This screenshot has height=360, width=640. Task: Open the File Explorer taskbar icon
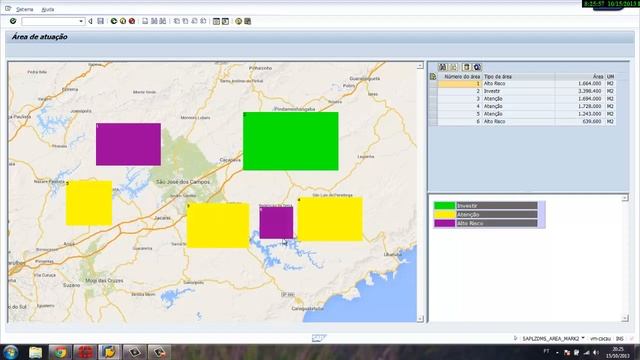tap(36, 352)
